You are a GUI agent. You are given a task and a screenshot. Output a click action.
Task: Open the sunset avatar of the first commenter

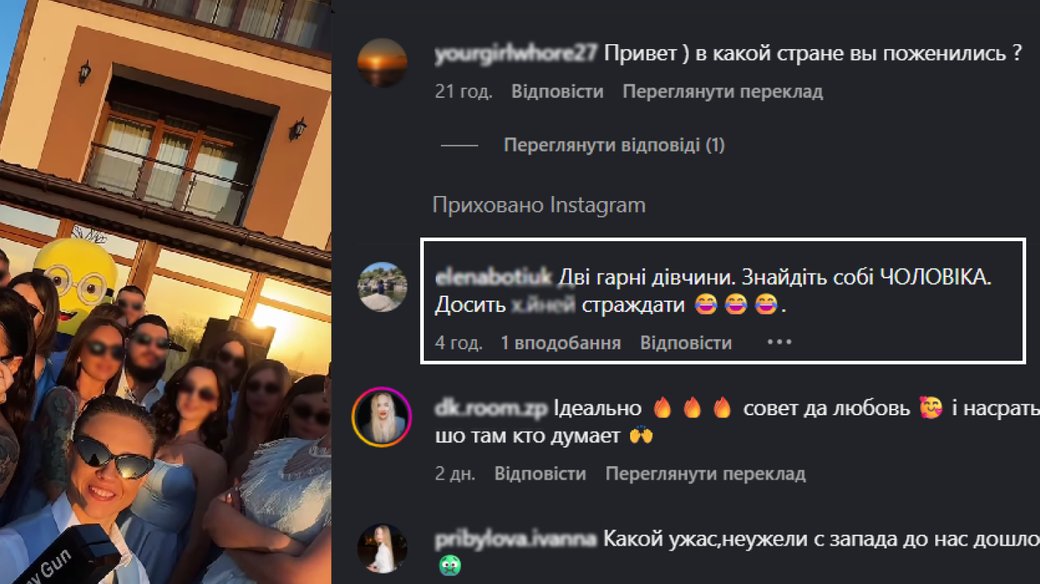[x=382, y=63]
